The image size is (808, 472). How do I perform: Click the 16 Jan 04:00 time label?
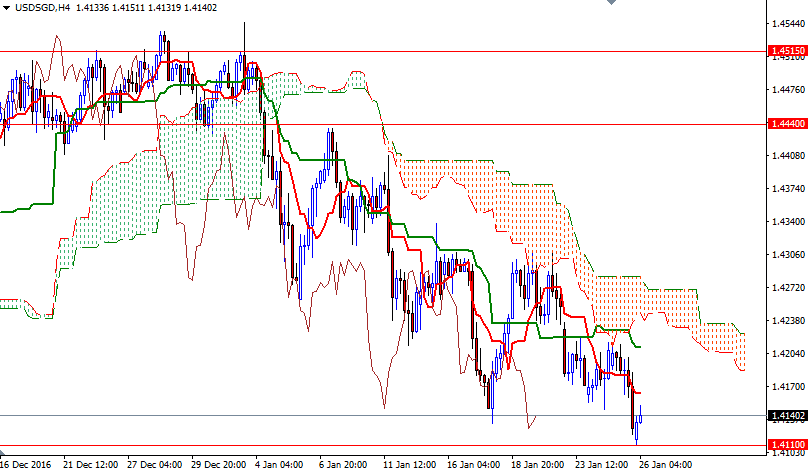[474, 465]
